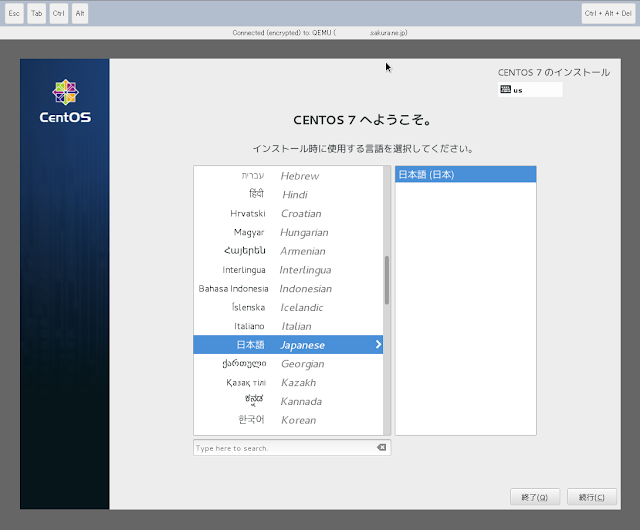Click the language list scrollbar thumb

pyautogui.click(x=387, y=280)
